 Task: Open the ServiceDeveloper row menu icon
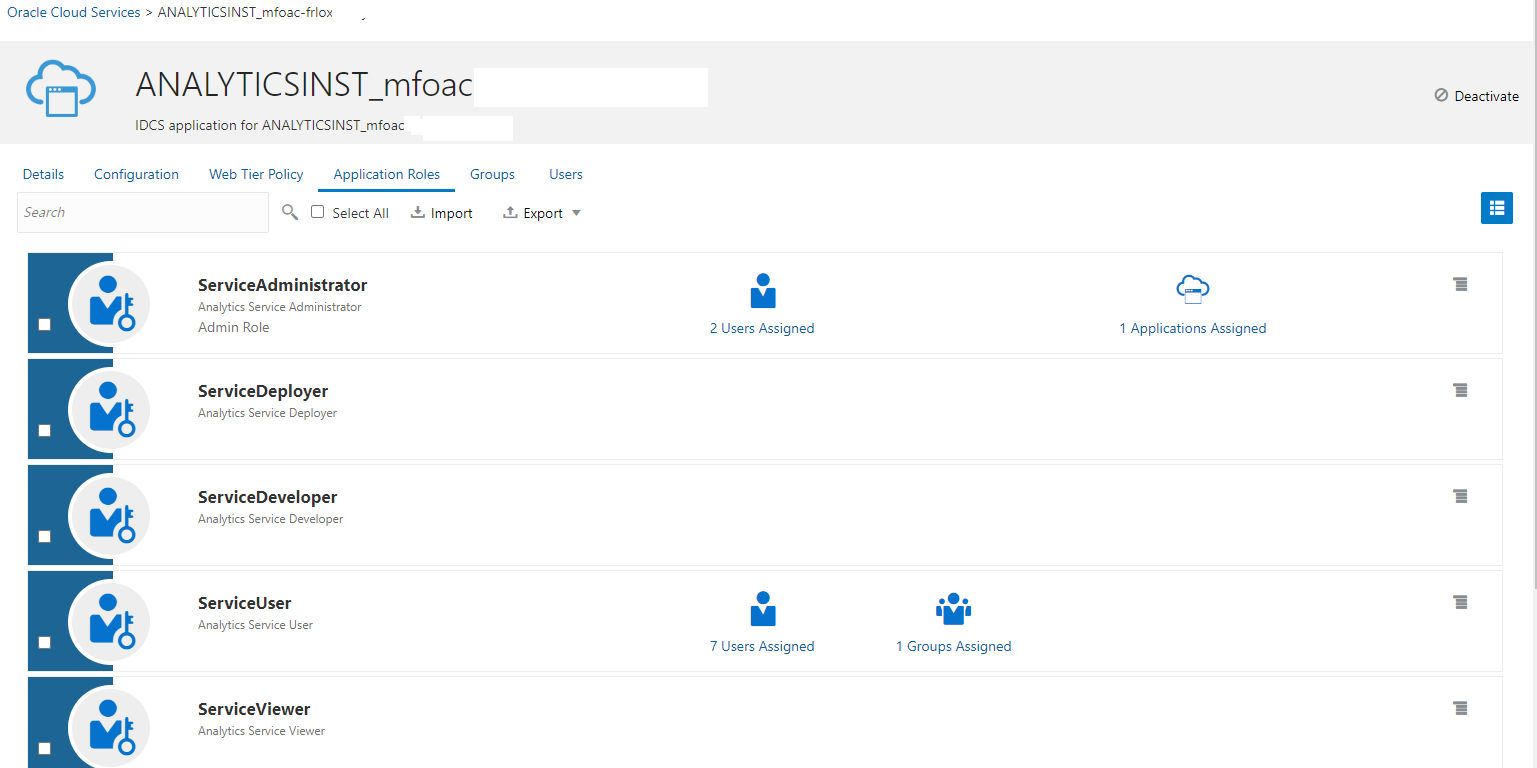click(1460, 497)
